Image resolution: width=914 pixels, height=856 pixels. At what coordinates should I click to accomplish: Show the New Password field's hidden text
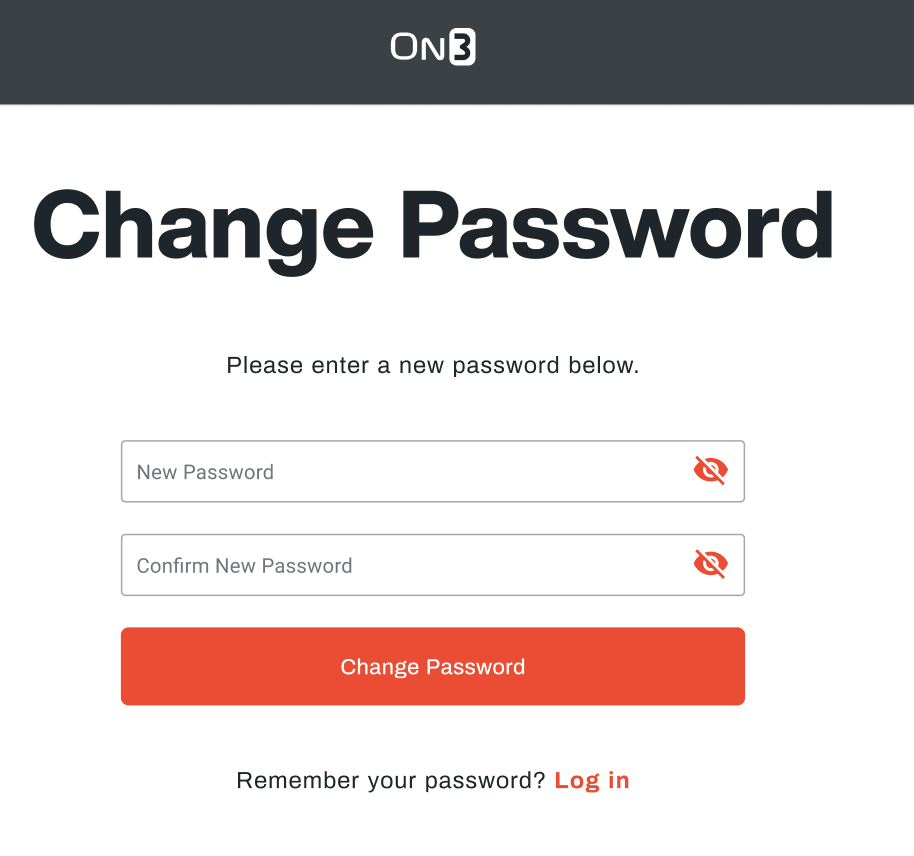711,471
